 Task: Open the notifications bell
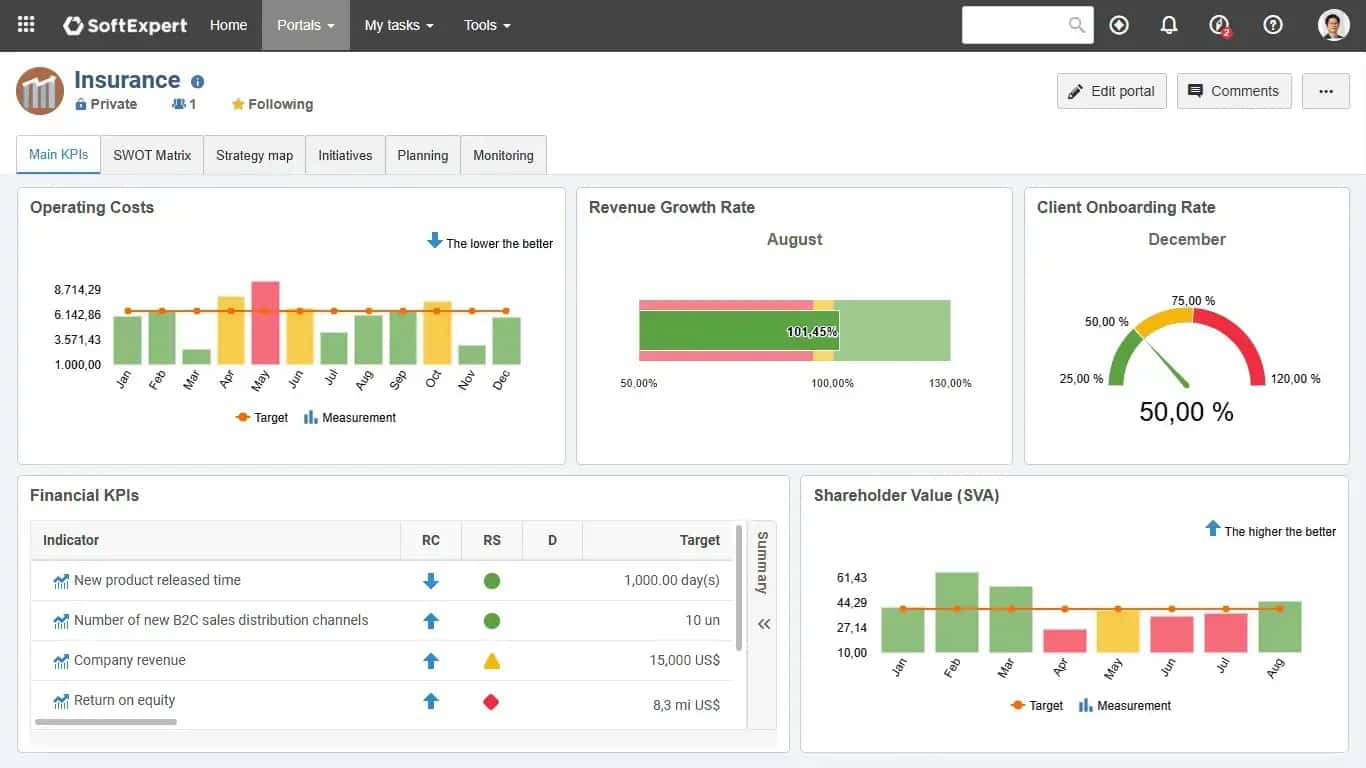tap(1169, 25)
